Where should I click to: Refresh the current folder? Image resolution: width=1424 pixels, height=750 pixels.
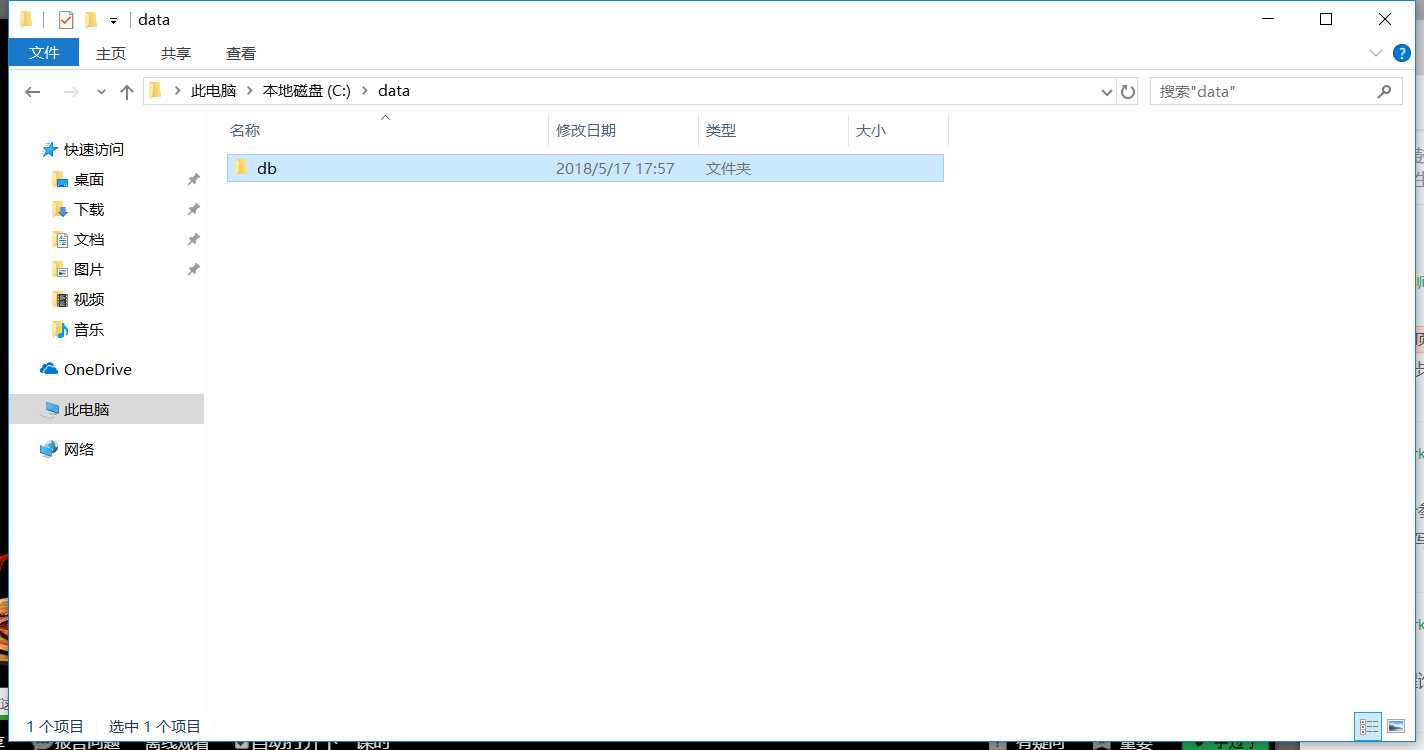(x=1128, y=92)
